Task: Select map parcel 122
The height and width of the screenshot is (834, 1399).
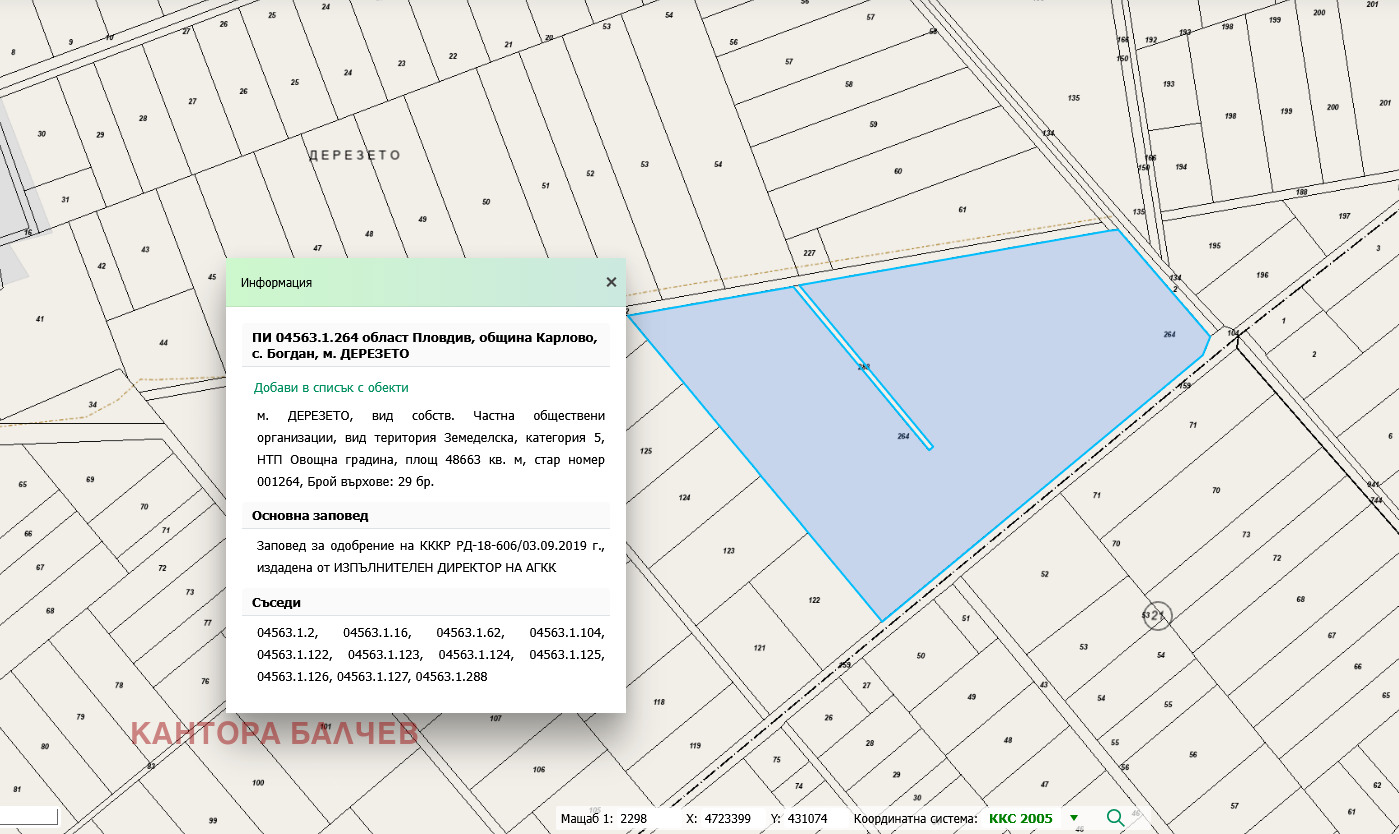Action: [814, 600]
